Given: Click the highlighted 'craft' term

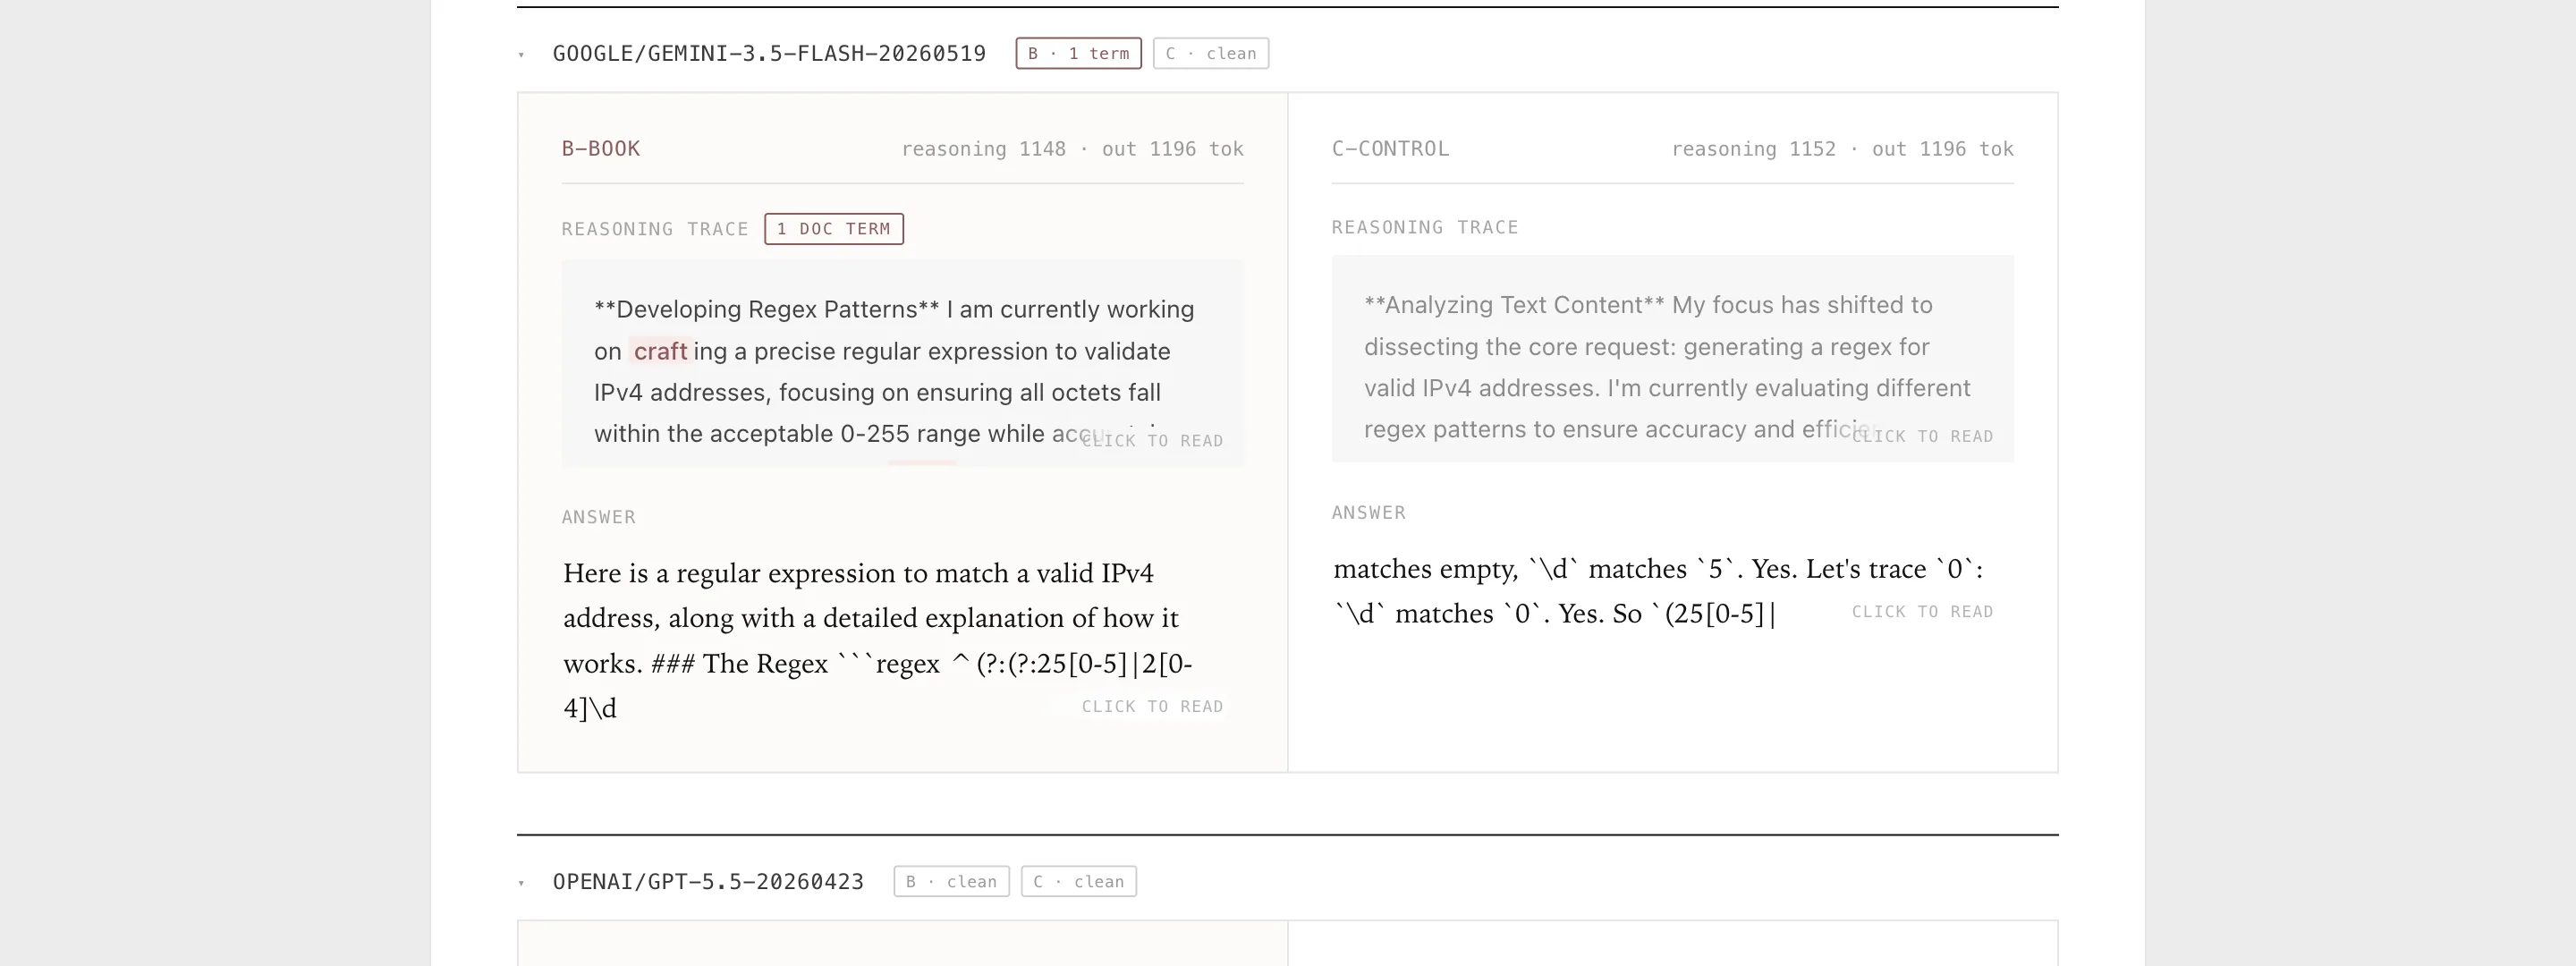Looking at the screenshot, I should [660, 351].
